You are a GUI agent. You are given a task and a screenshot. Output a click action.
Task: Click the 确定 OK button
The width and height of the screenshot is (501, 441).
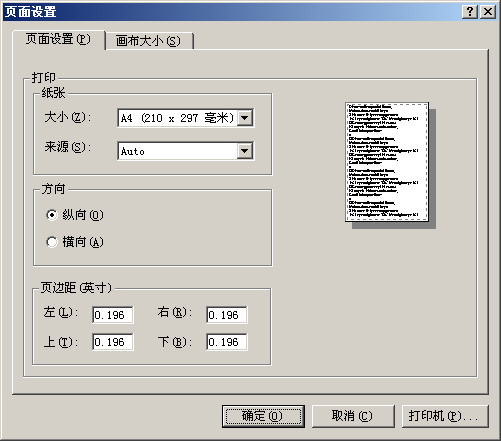pos(263,416)
